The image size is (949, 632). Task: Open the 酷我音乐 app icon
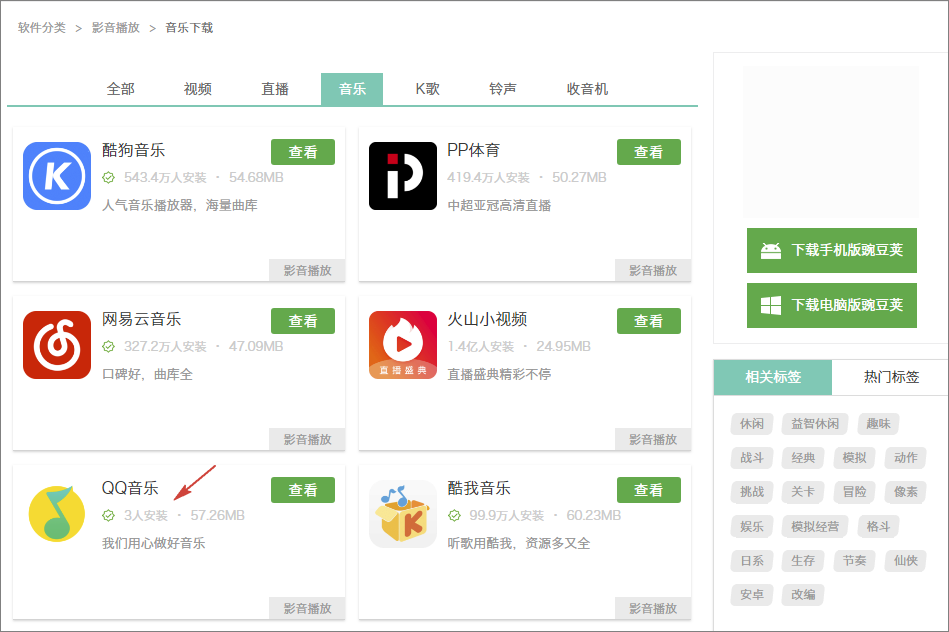pos(403,514)
